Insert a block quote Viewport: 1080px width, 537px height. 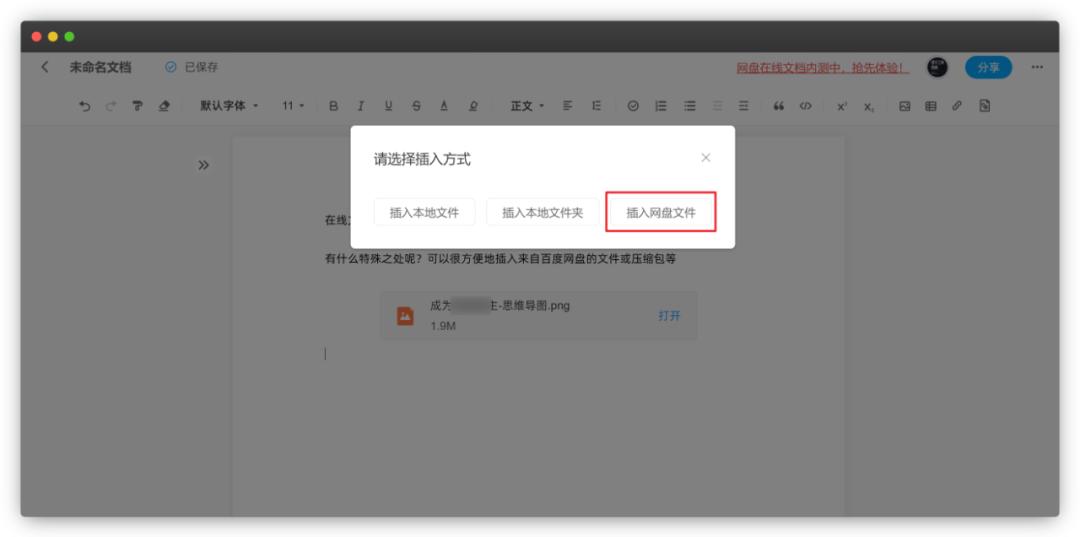click(x=779, y=106)
